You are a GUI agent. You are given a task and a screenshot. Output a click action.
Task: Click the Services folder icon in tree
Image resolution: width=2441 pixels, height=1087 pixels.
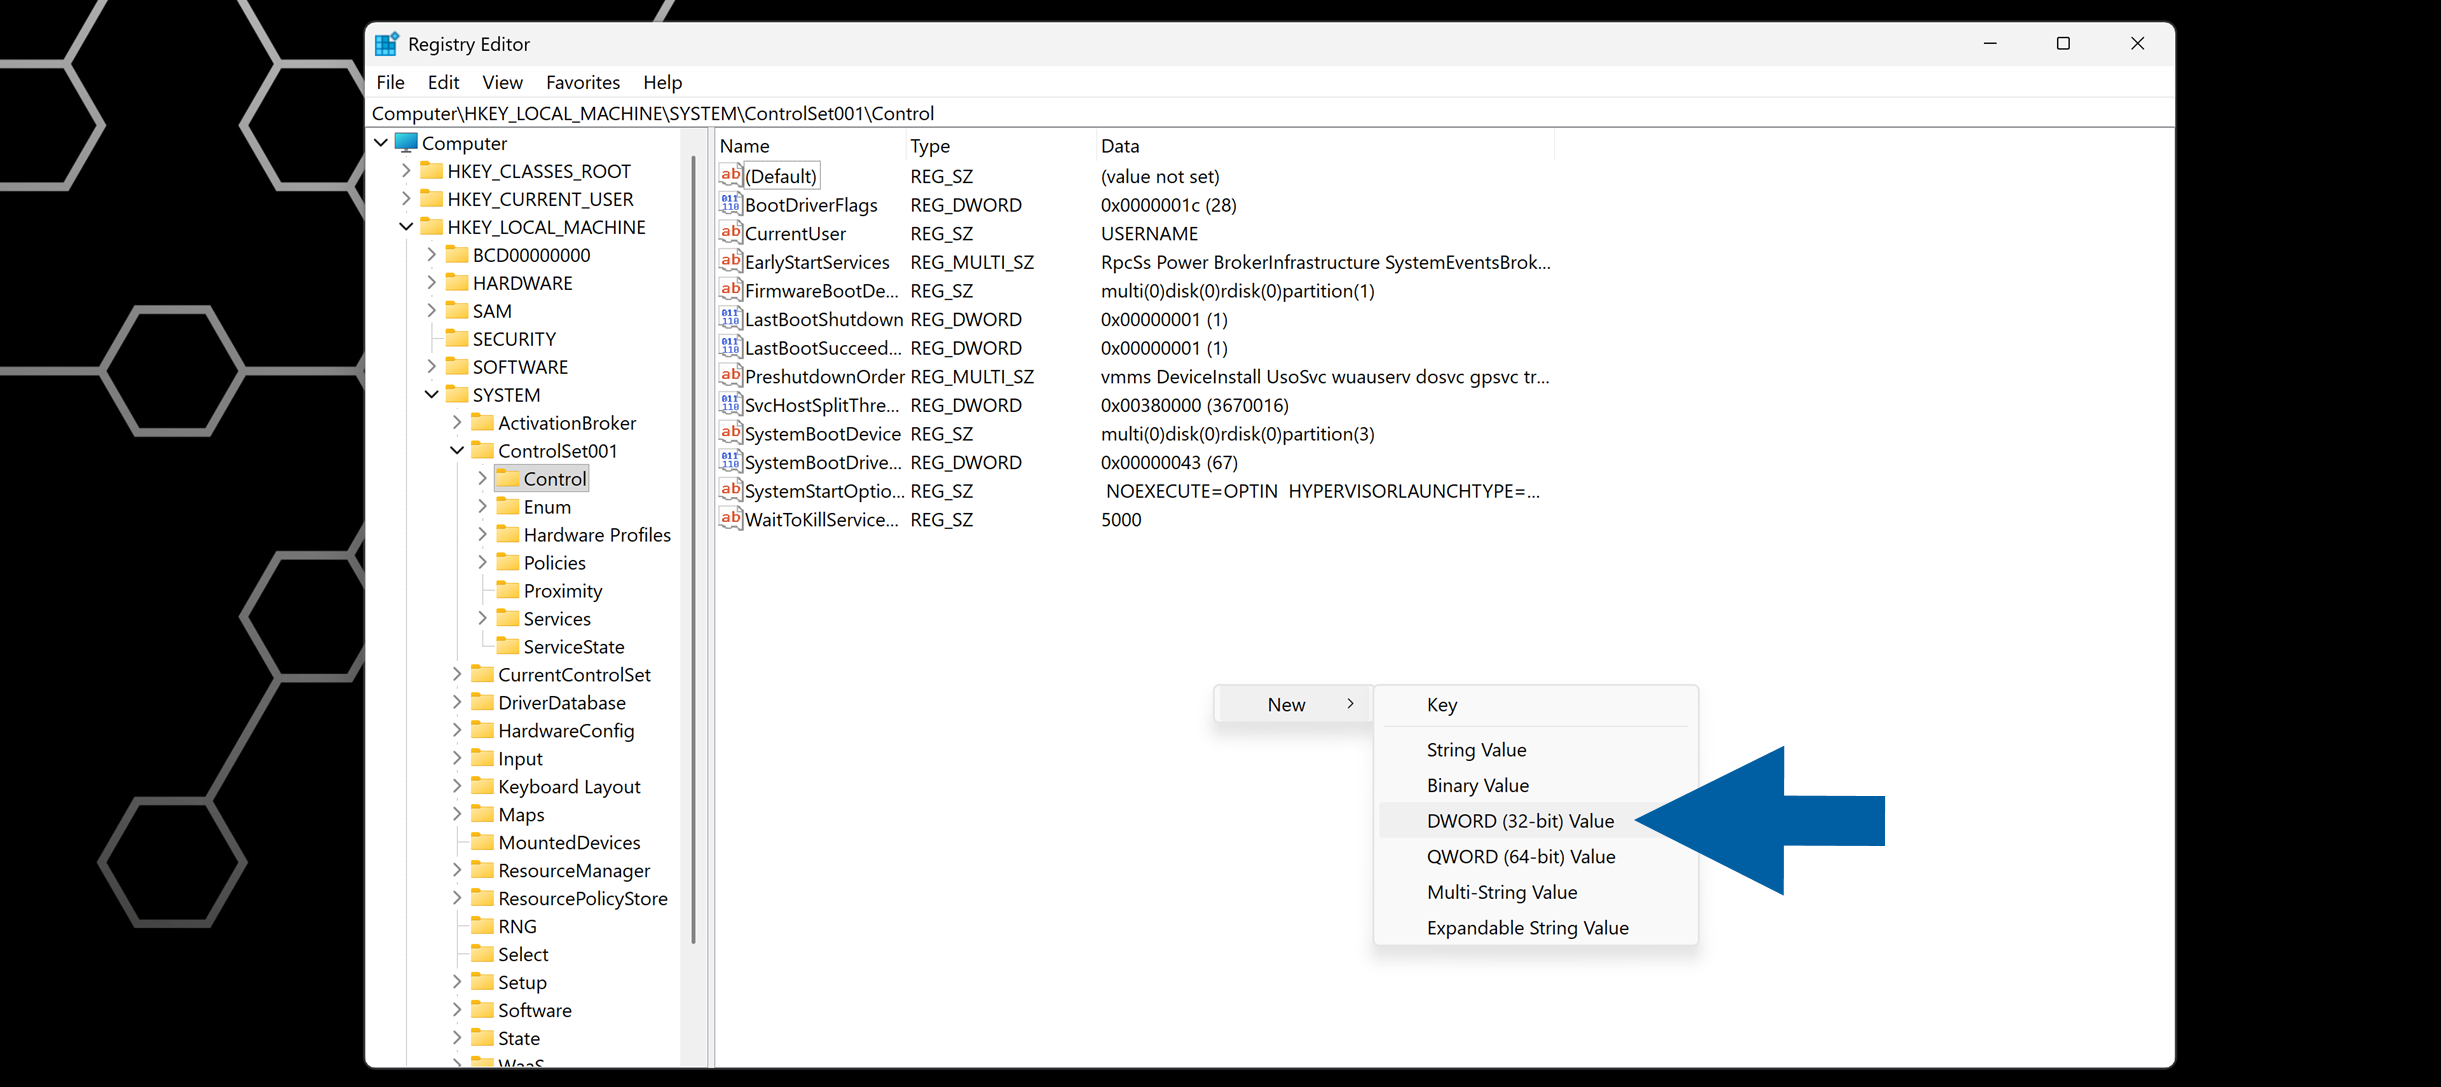point(508,618)
